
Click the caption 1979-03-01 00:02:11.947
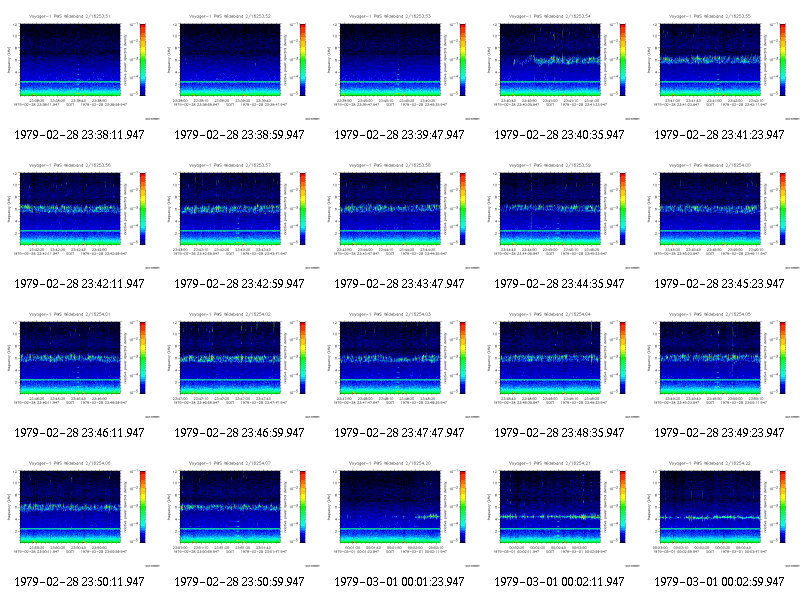559,582
